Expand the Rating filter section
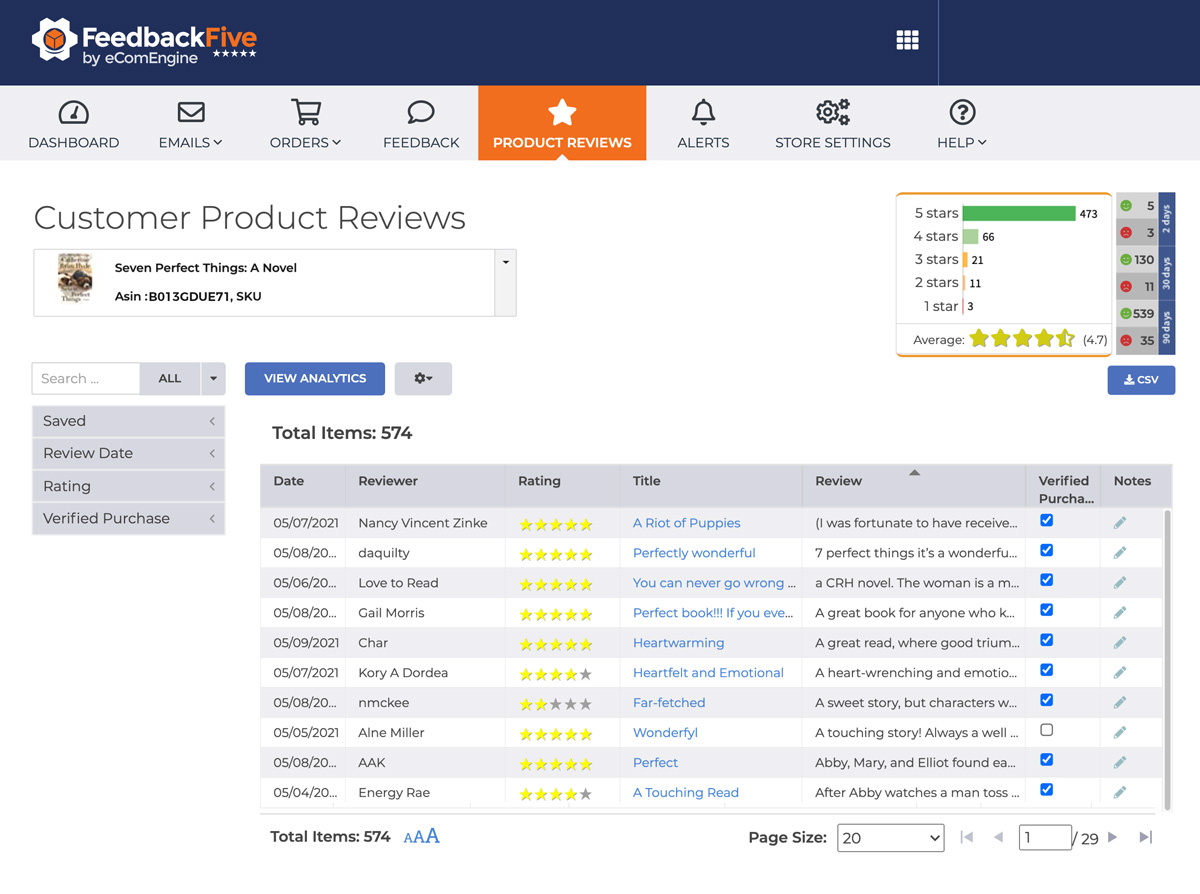The image size is (1200, 894). (128, 486)
